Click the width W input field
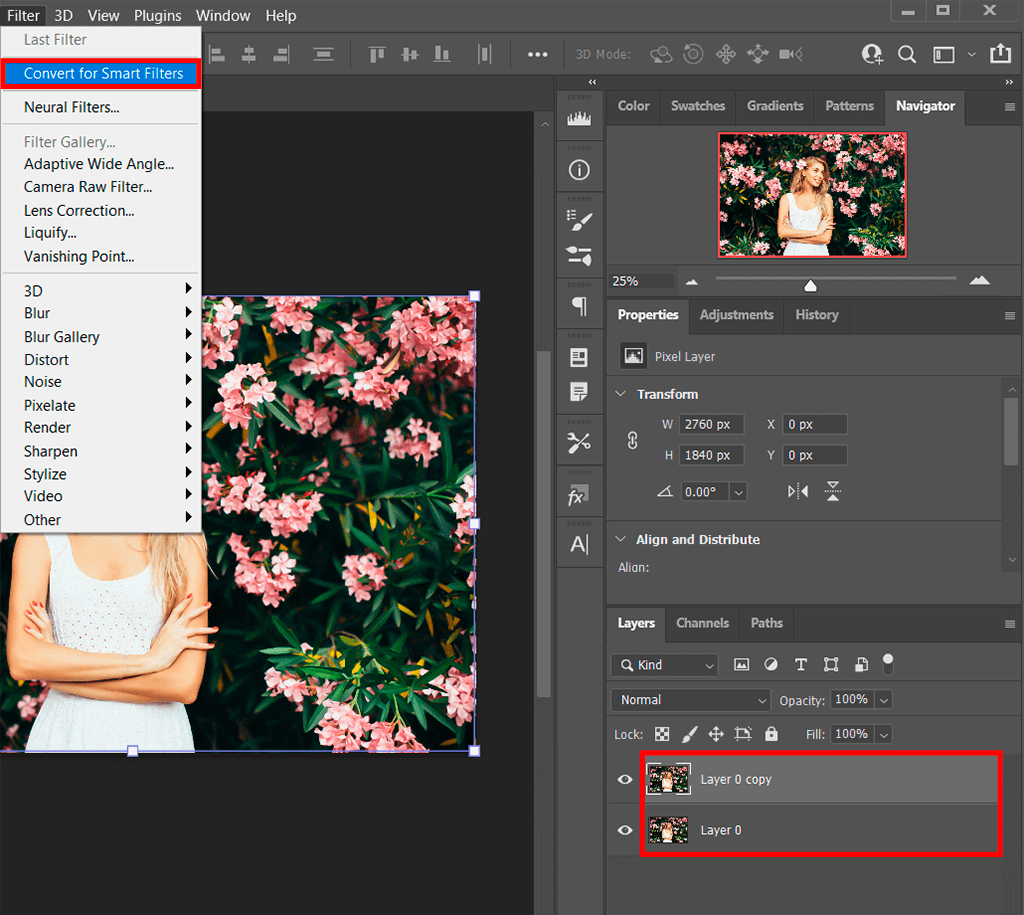The width and height of the screenshot is (1024, 915). [x=709, y=424]
